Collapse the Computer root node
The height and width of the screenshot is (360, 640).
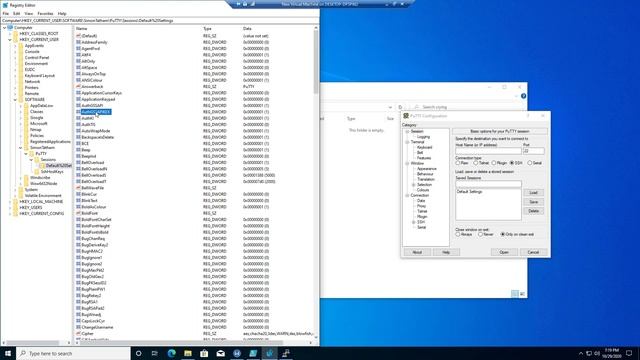(x=4, y=28)
